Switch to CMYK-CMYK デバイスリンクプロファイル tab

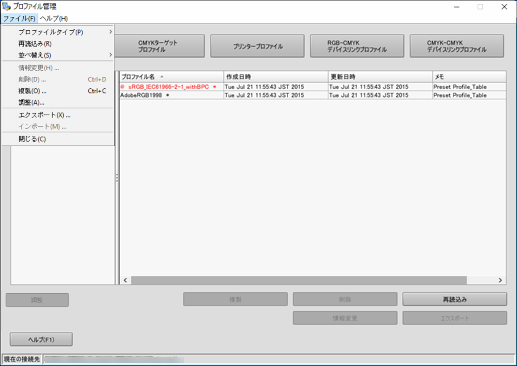(457, 46)
